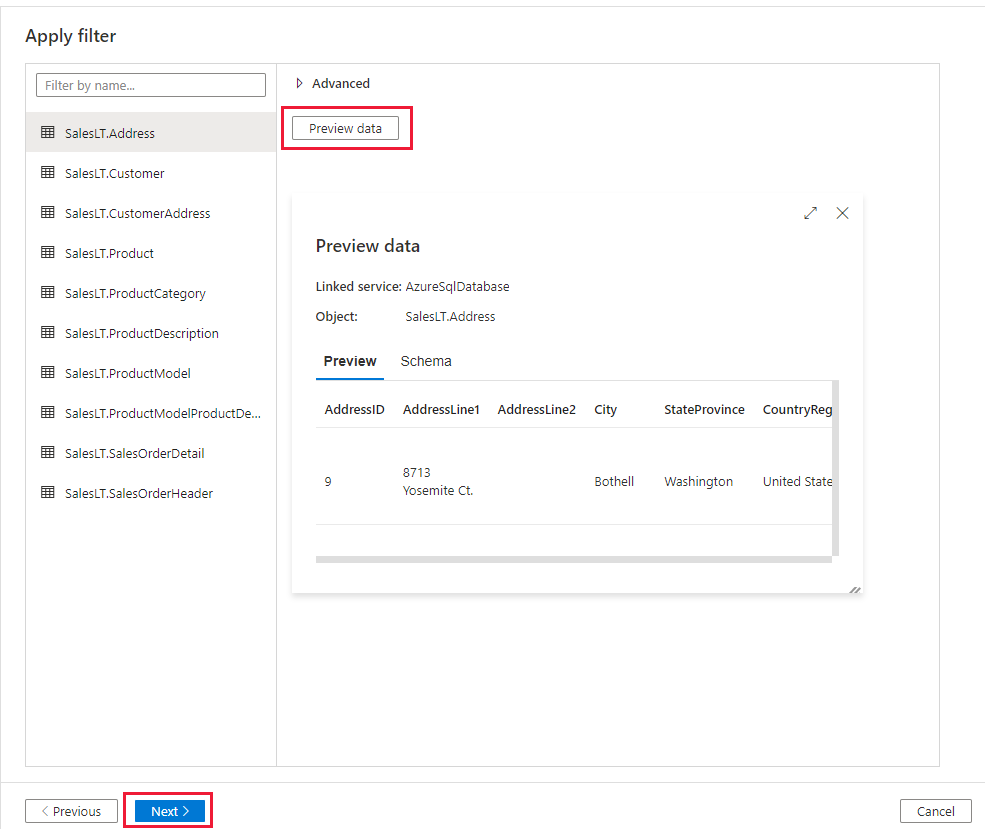Image resolution: width=985 pixels, height=829 pixels.
Task: Proceed by clicking Next
Action: [x=167, y=810]
